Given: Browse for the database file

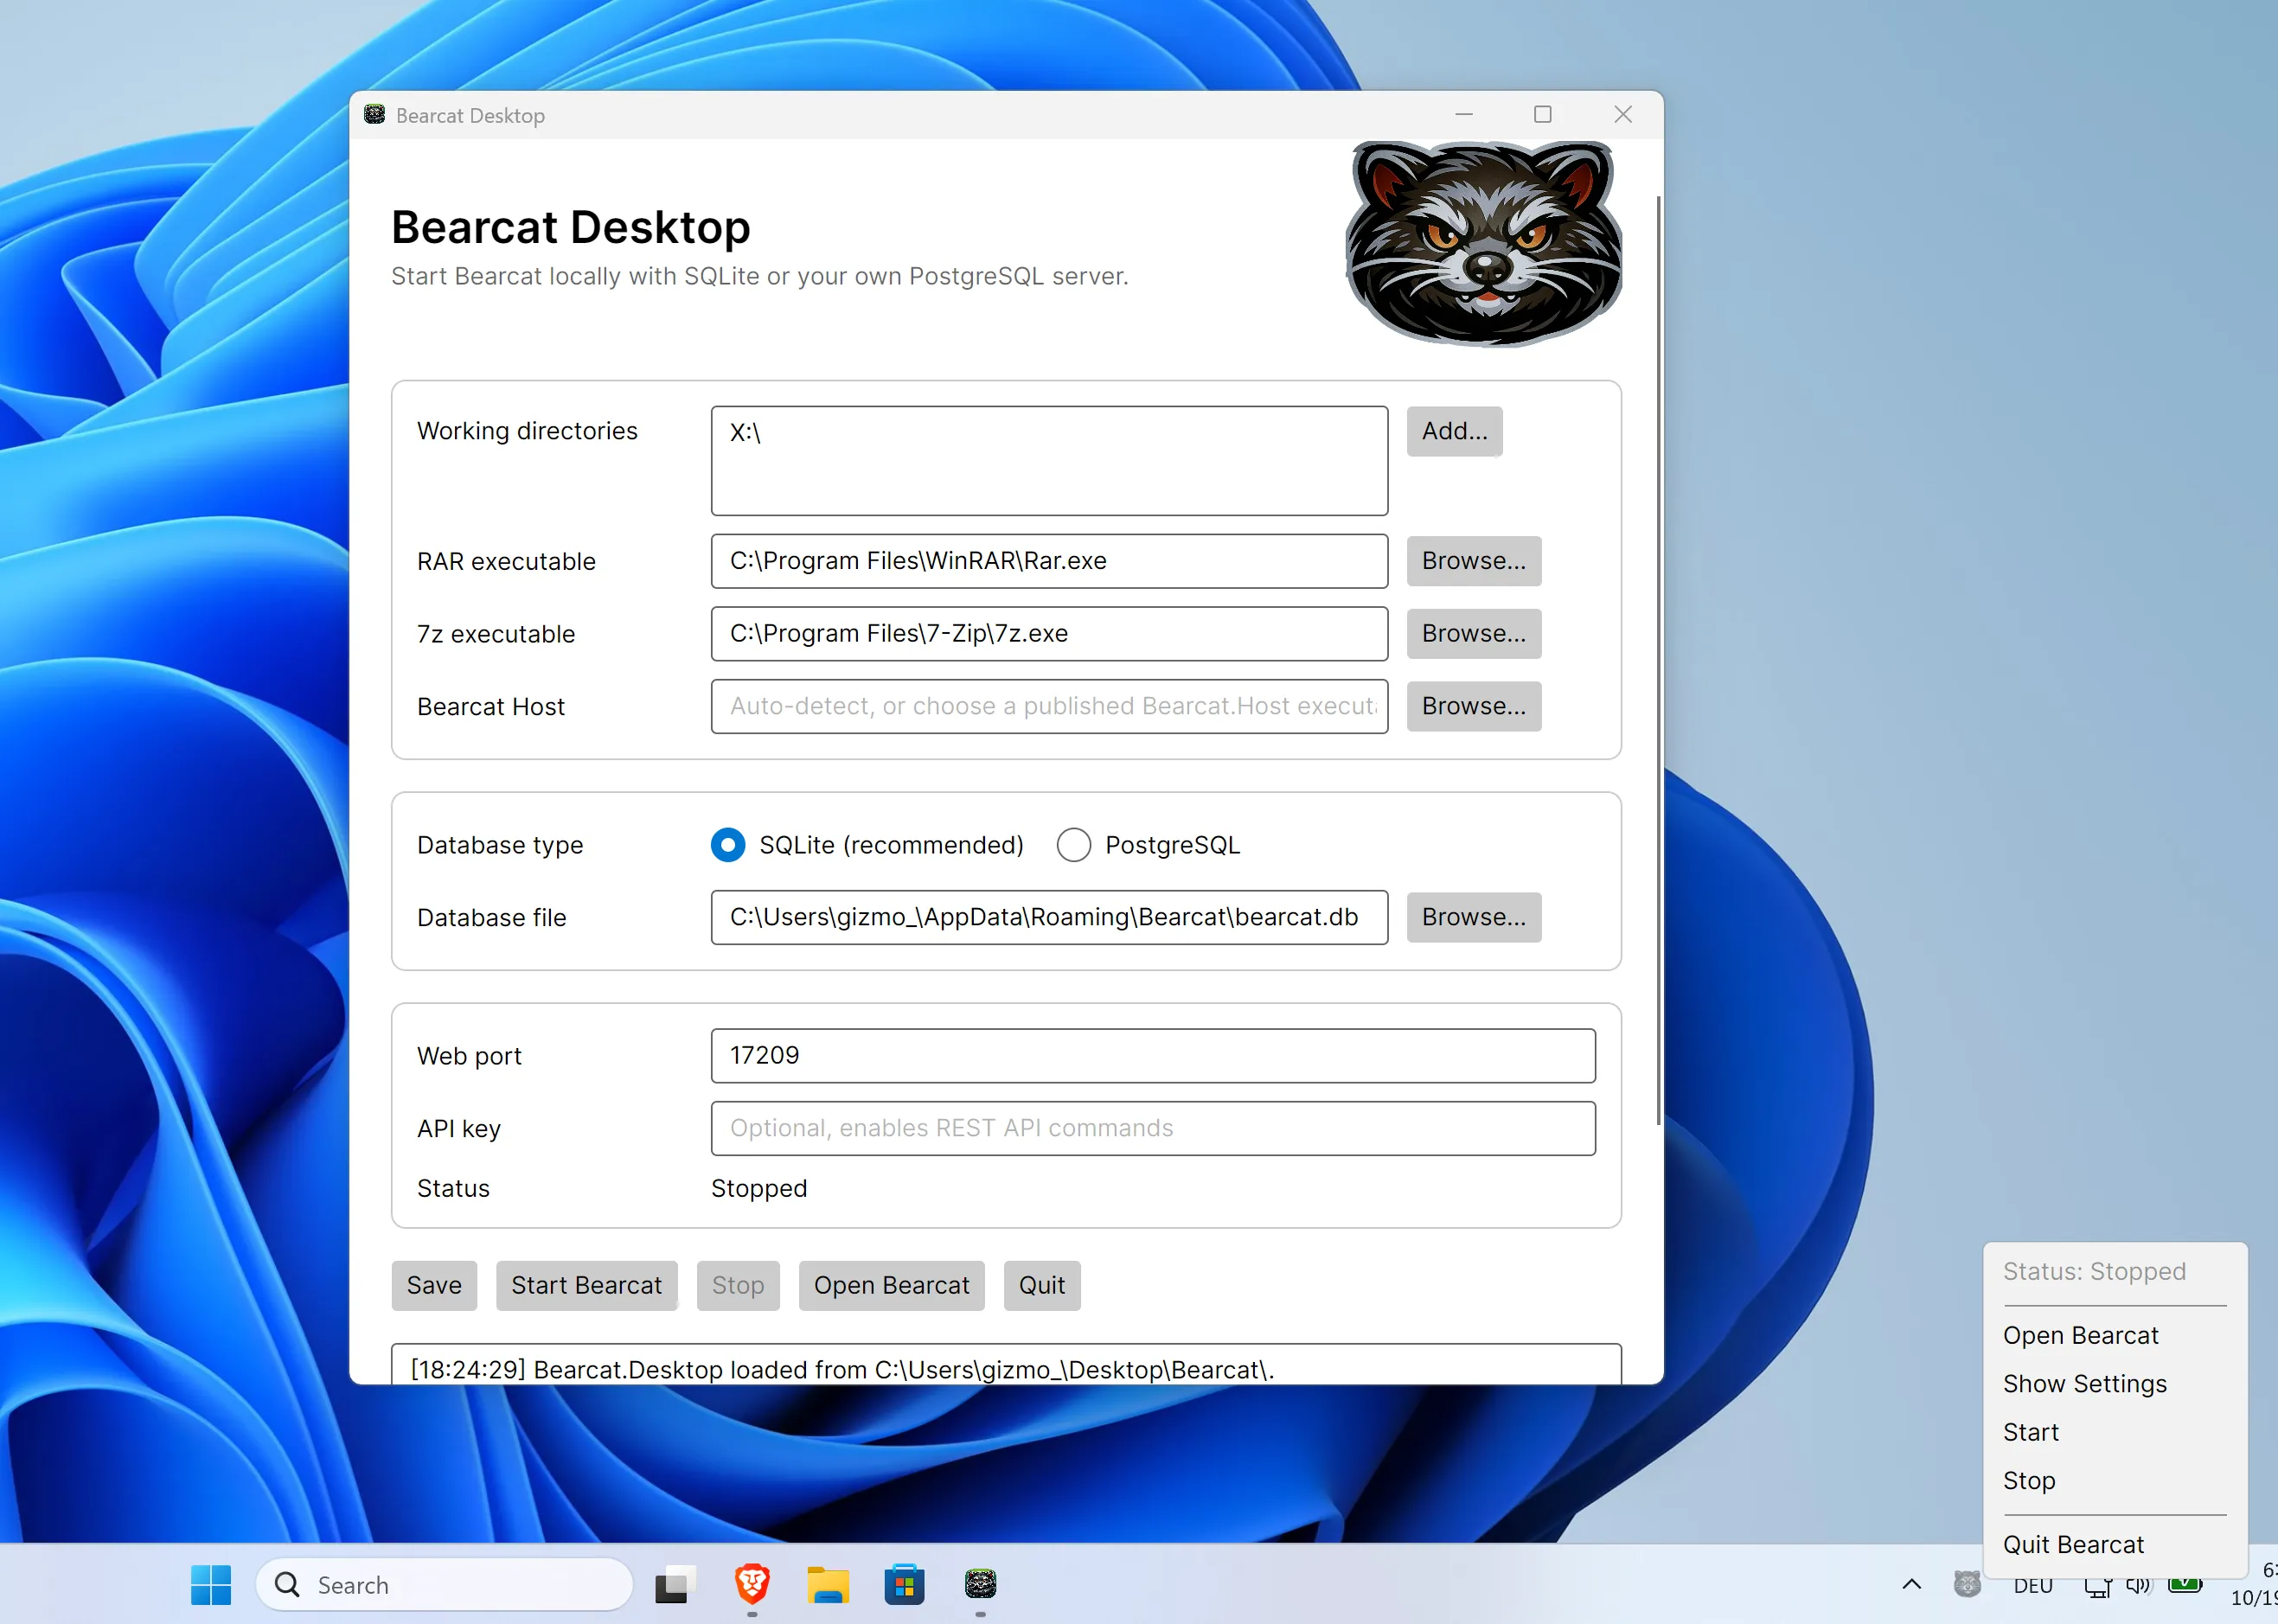Looking at the screenshot, I should pos(1474,917).
